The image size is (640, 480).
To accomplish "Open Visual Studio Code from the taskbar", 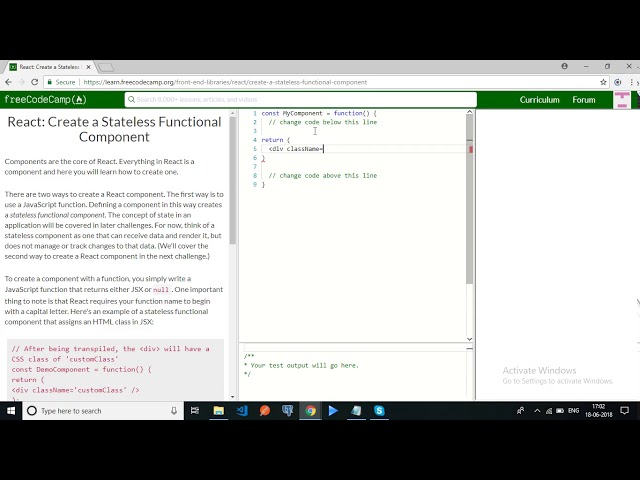I will point(242,411).
